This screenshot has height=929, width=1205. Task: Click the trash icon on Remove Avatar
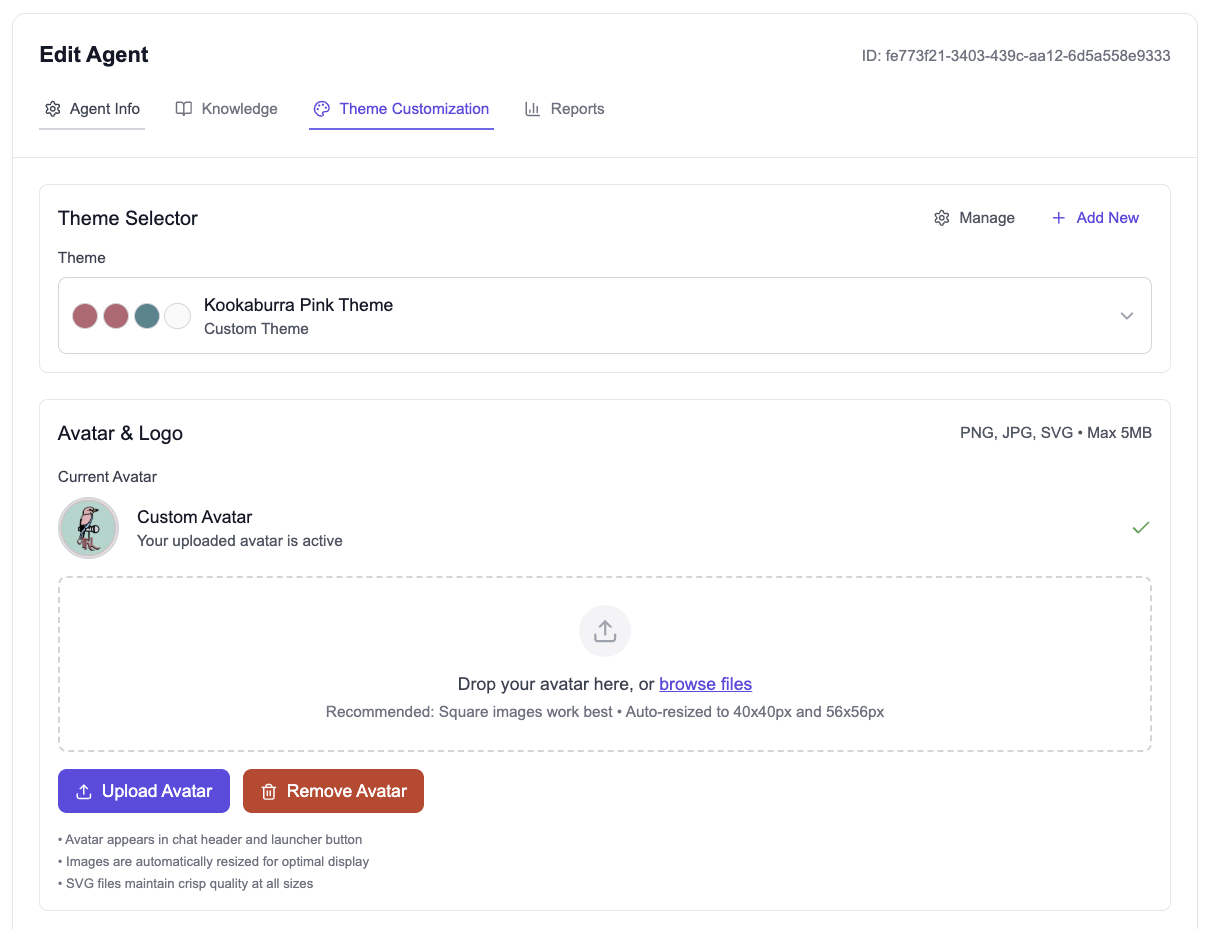point(268,791)
